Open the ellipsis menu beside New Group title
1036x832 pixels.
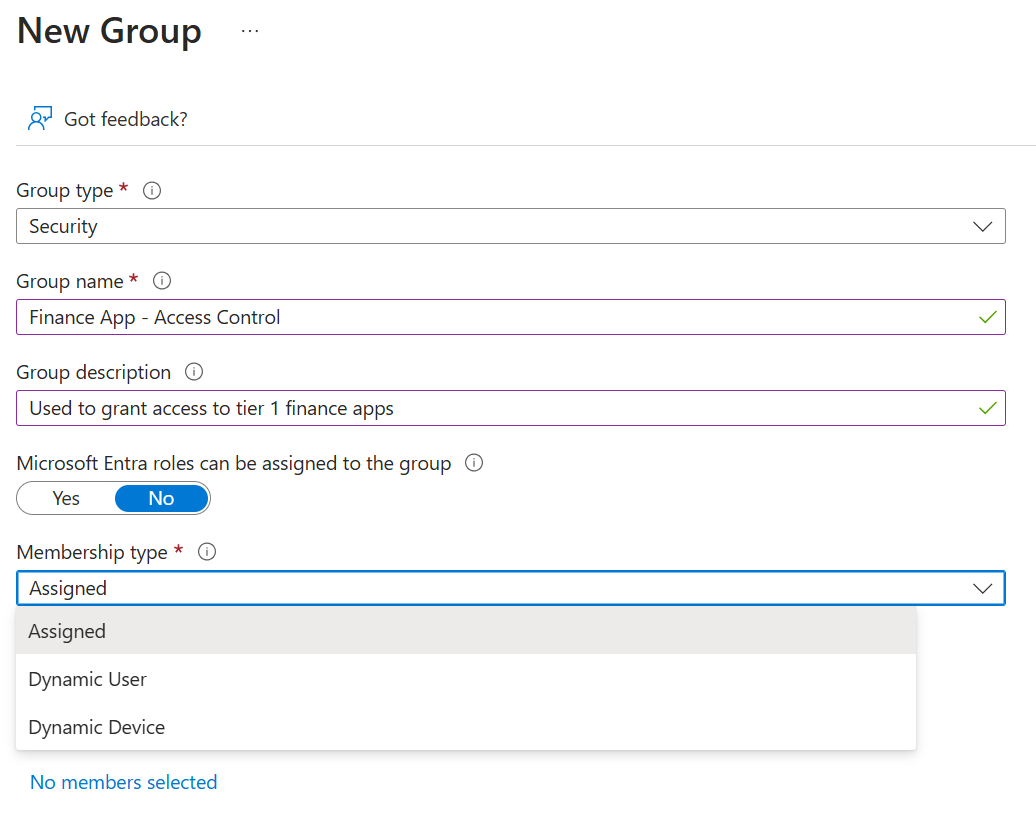(249, 30)
